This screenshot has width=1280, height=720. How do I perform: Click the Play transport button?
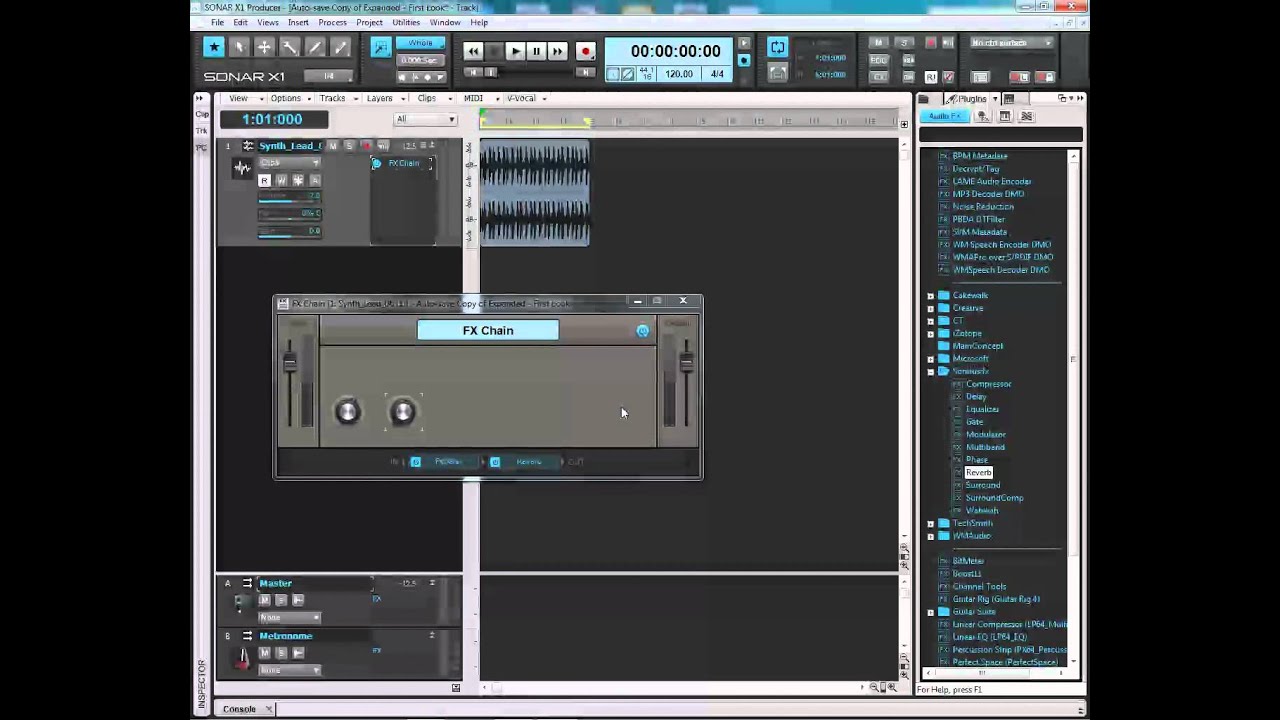(x=515, y=51)
